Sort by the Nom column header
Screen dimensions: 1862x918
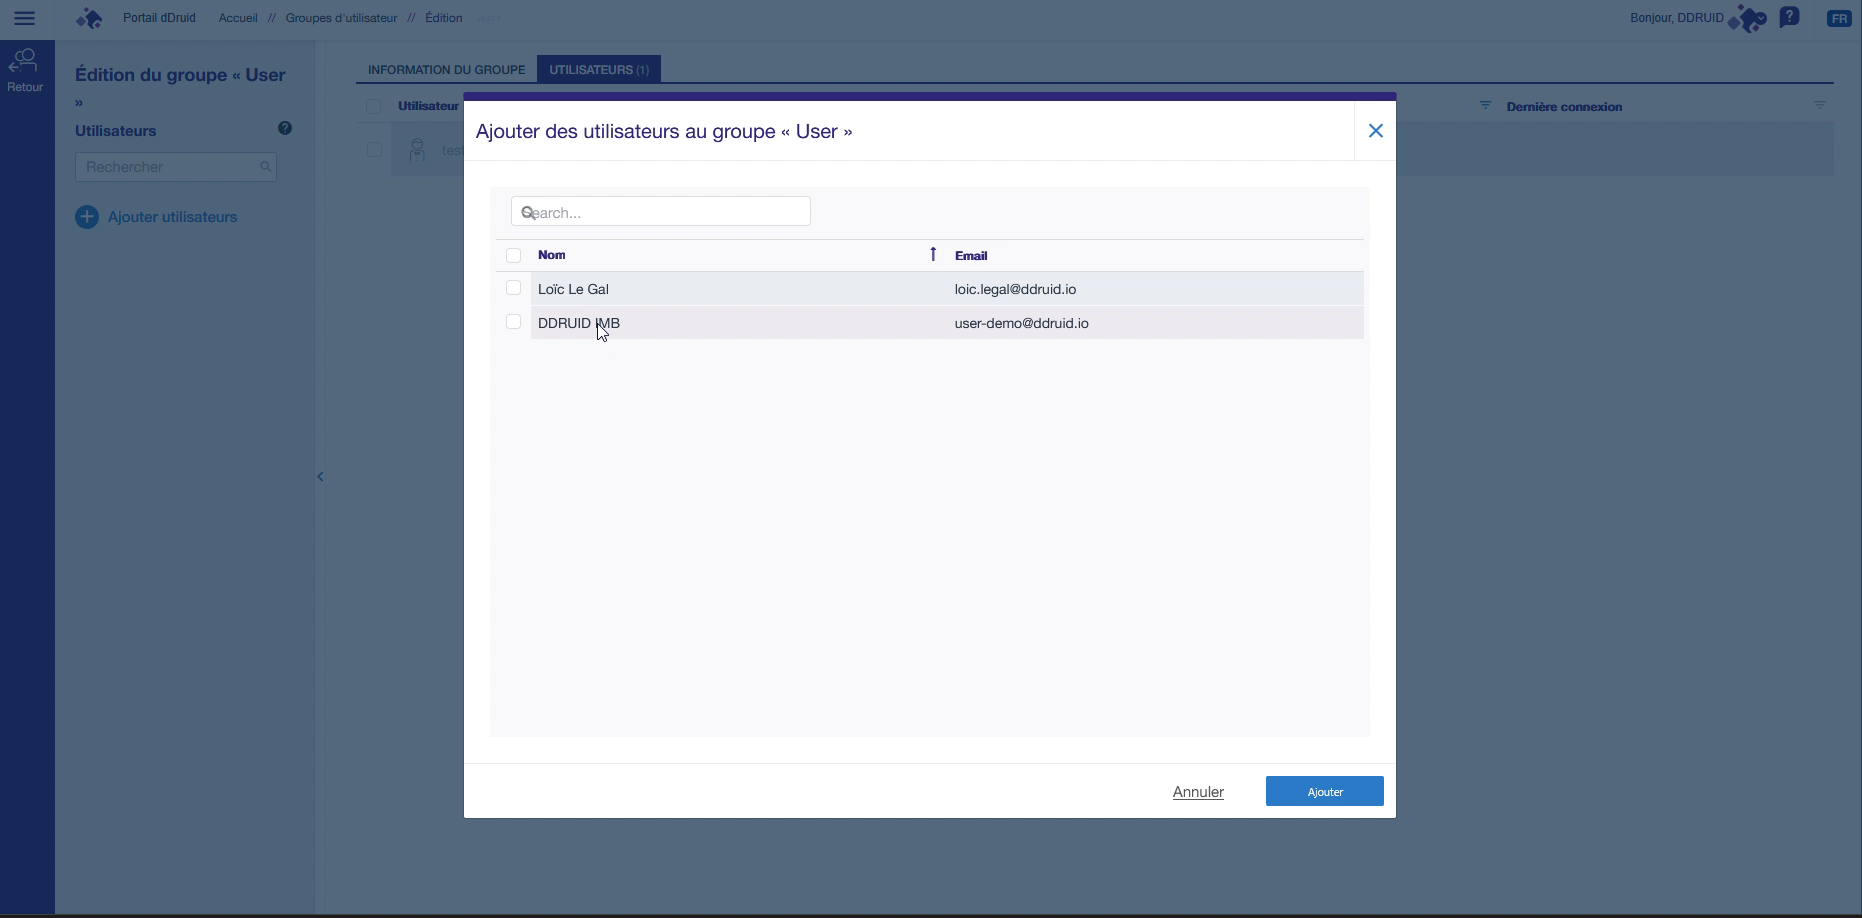click(x=551, y=255)
